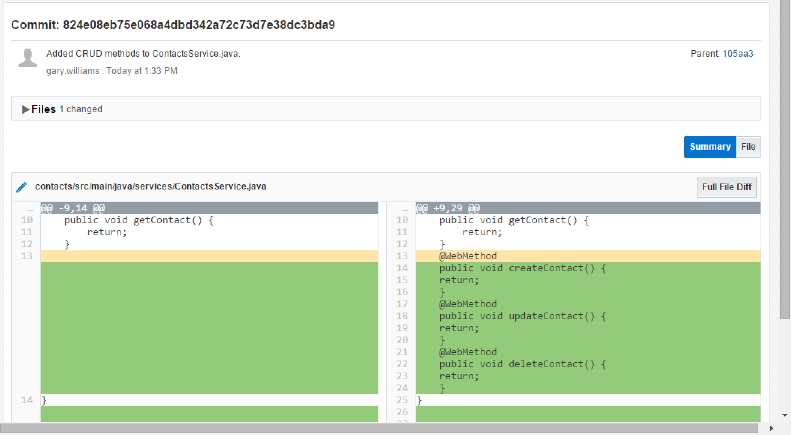Click the commit hash heading
Image resolution: width=791 pixels, height=435 pixels.
[173, 25]
